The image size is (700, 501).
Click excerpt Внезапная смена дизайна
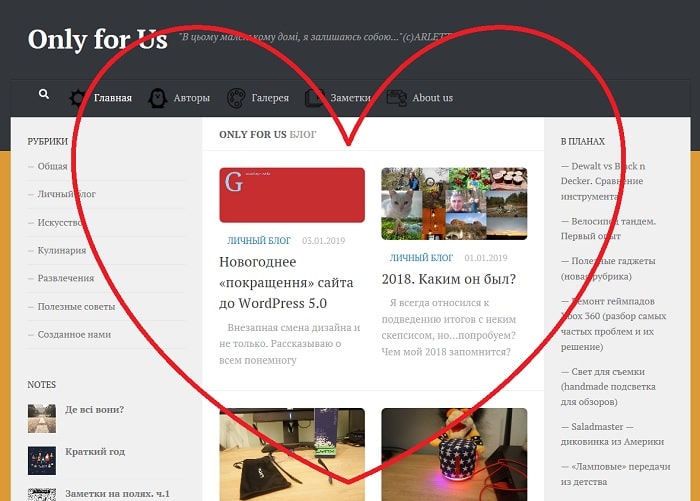pos(290,344)
